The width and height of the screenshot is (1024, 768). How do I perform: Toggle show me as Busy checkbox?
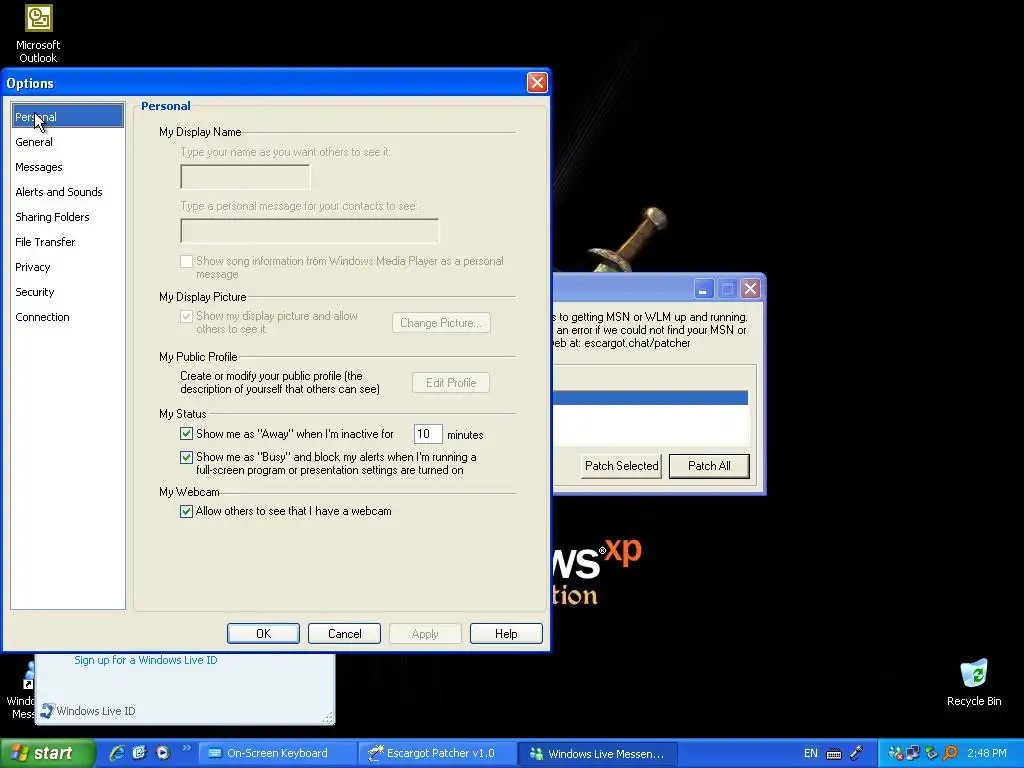187,457
